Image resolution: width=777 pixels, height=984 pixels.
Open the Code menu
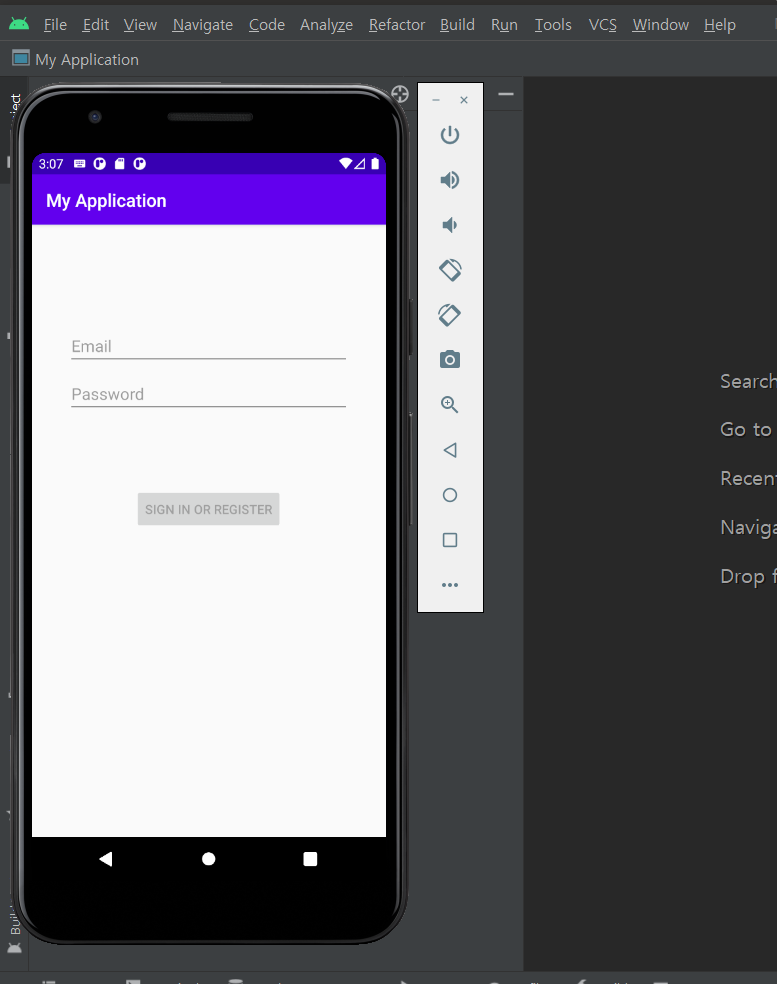[267, 24]
